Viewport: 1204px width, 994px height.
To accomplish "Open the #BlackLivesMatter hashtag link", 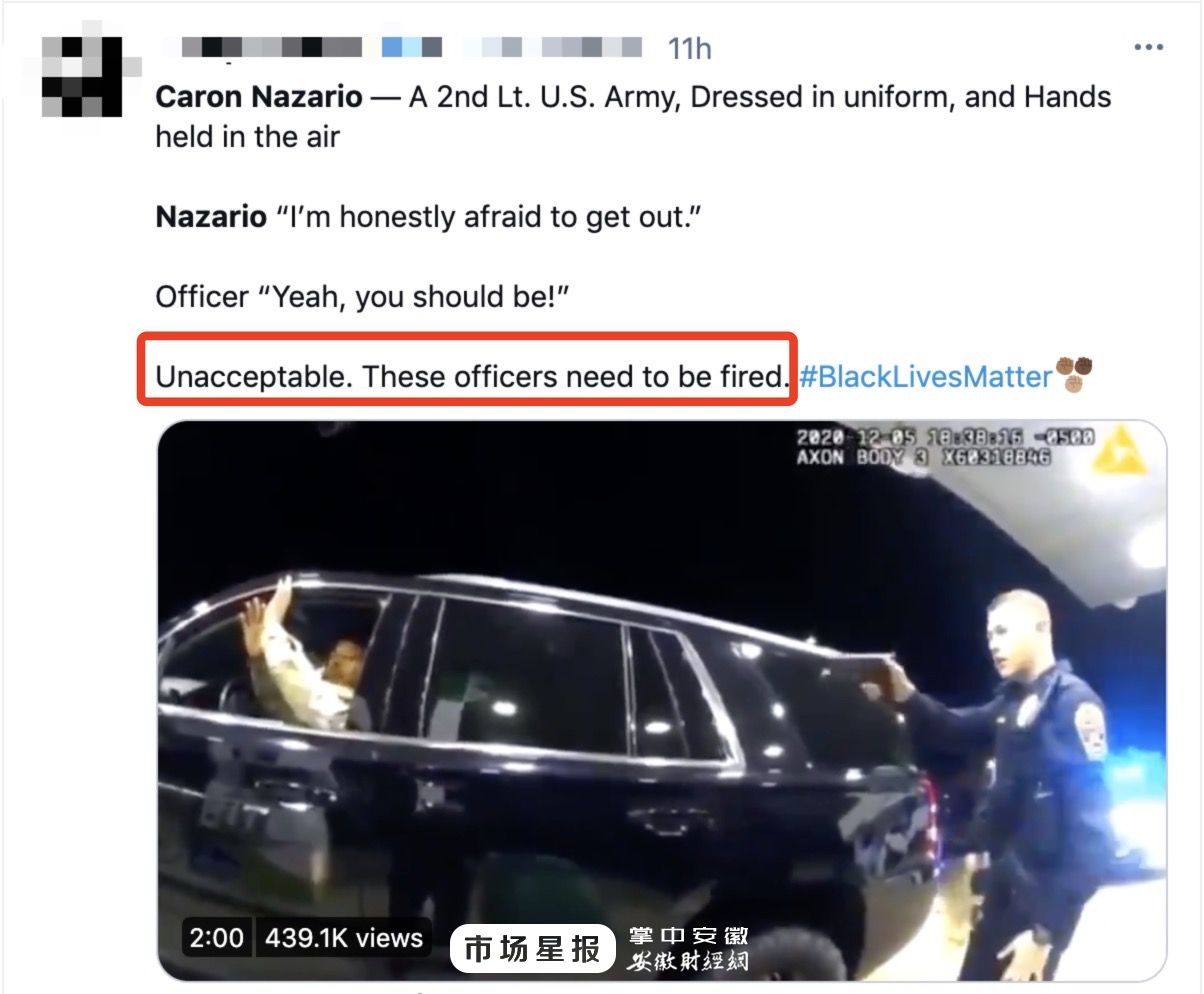I will pos(925,376).
